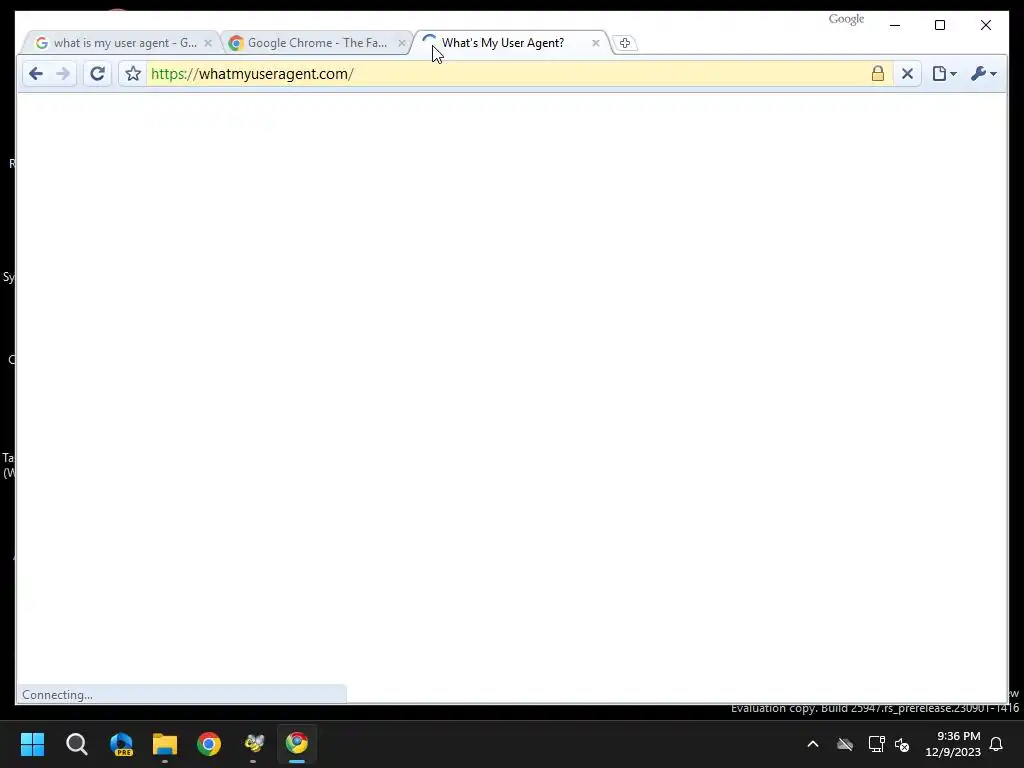Bookmark this page with the star
Viewport: 1024px width, 768px height.
tap(133, 74)
